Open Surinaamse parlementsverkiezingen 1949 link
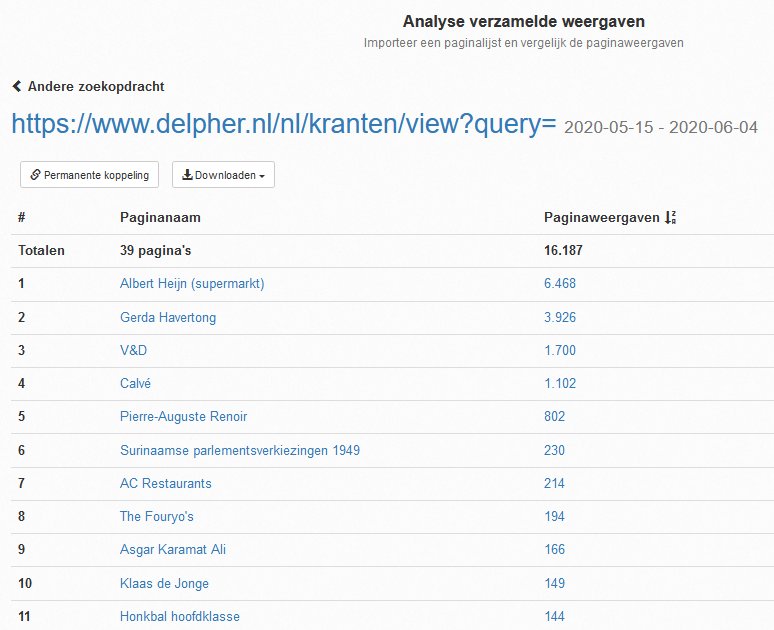774x630 pixels. (x=240, y=450)
